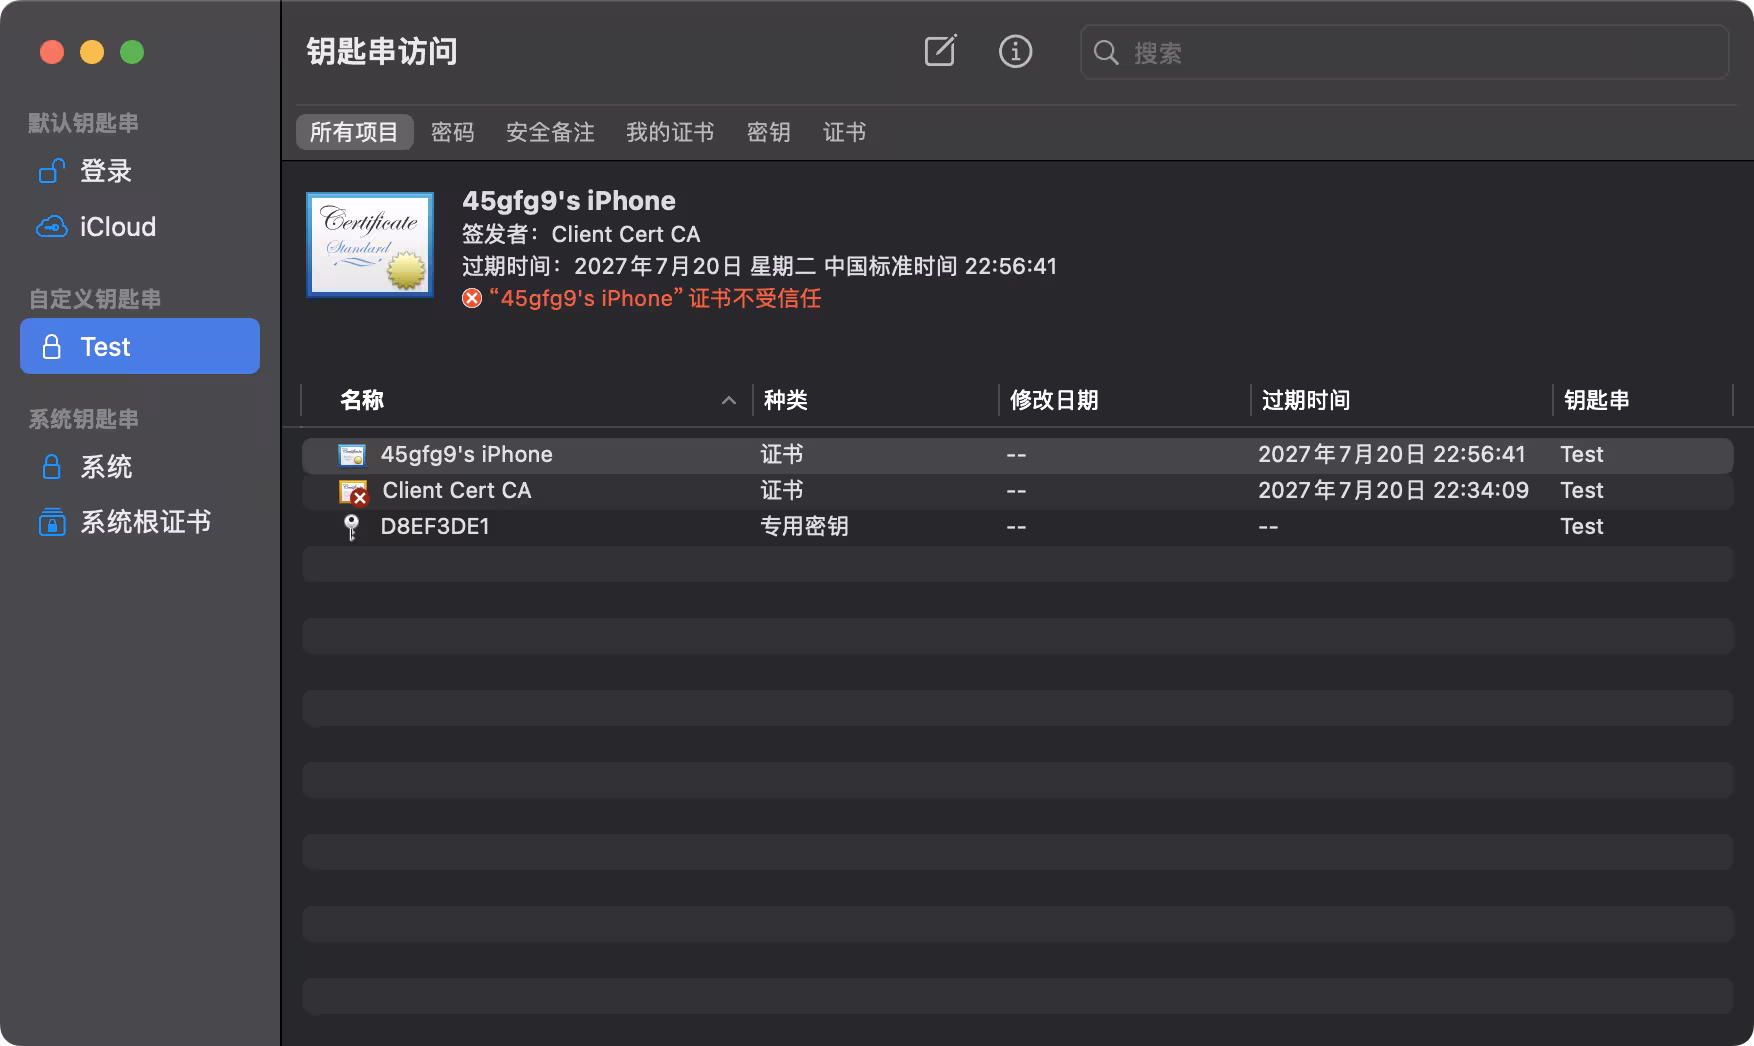Image resolution: width=1754 pixels, height=1046 pixels.
Task: Sort list by 种类 column header
Action: pos(786,401)
